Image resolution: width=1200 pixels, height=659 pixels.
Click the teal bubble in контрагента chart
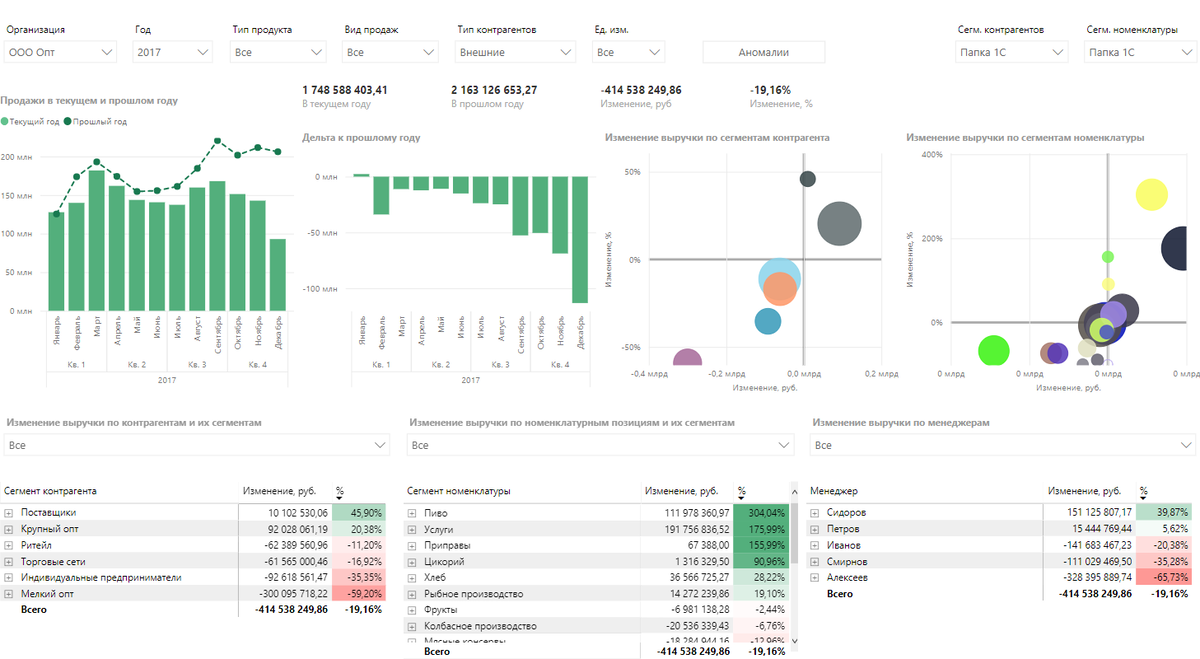point(768,321)
